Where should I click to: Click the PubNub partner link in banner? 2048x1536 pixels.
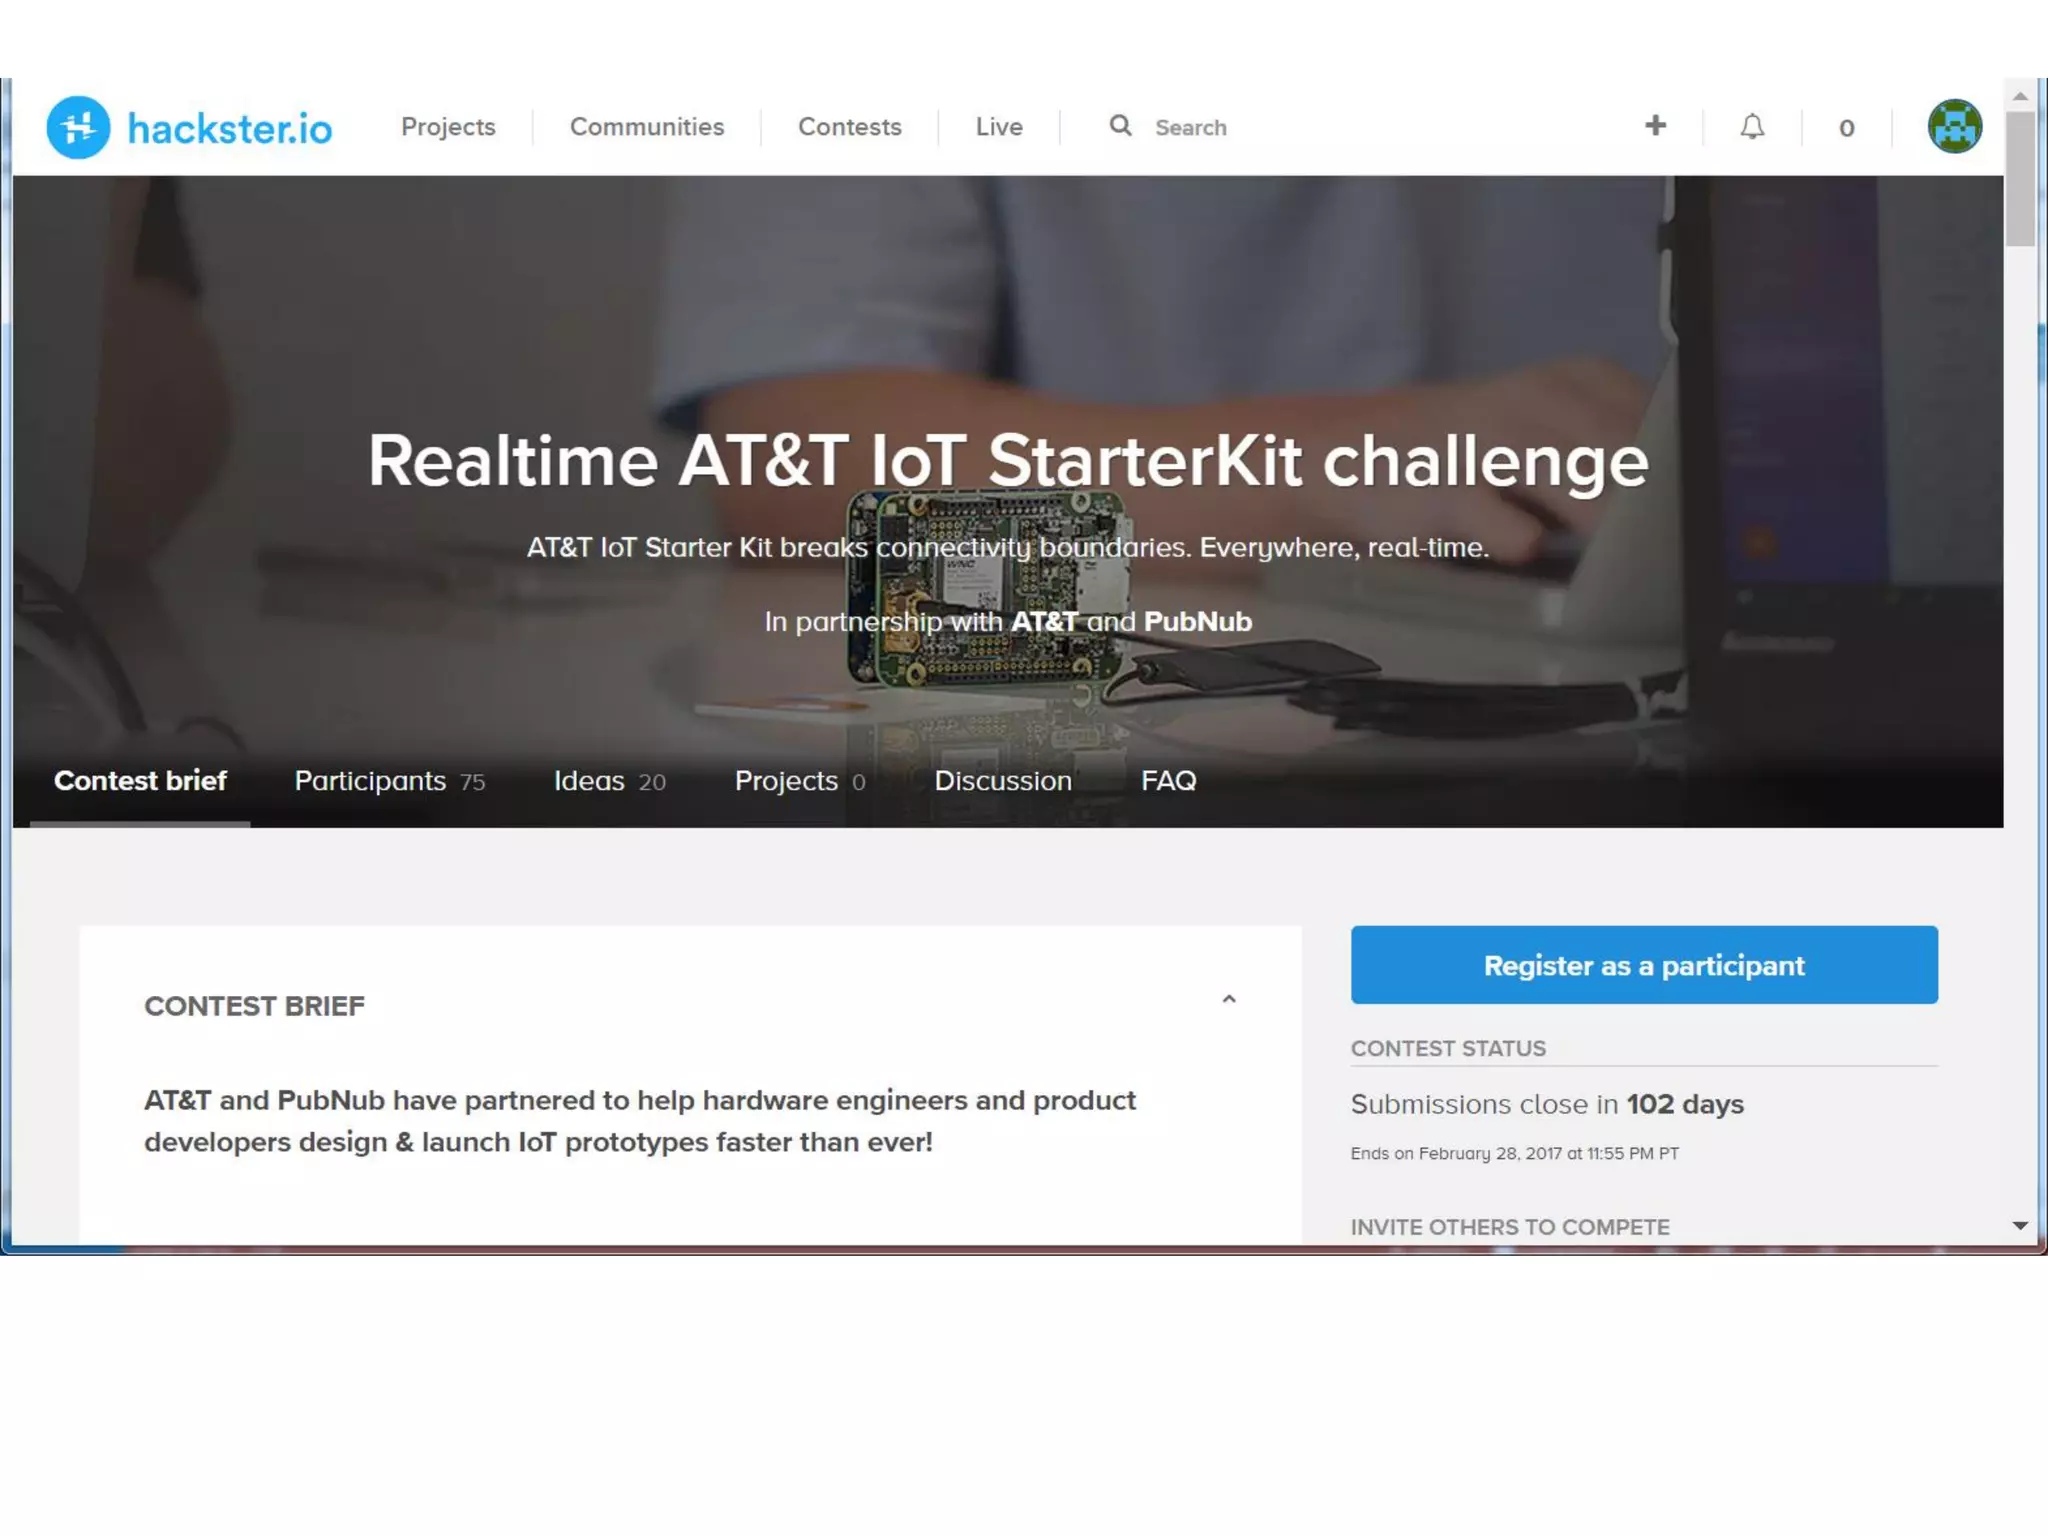point(1197,622)
